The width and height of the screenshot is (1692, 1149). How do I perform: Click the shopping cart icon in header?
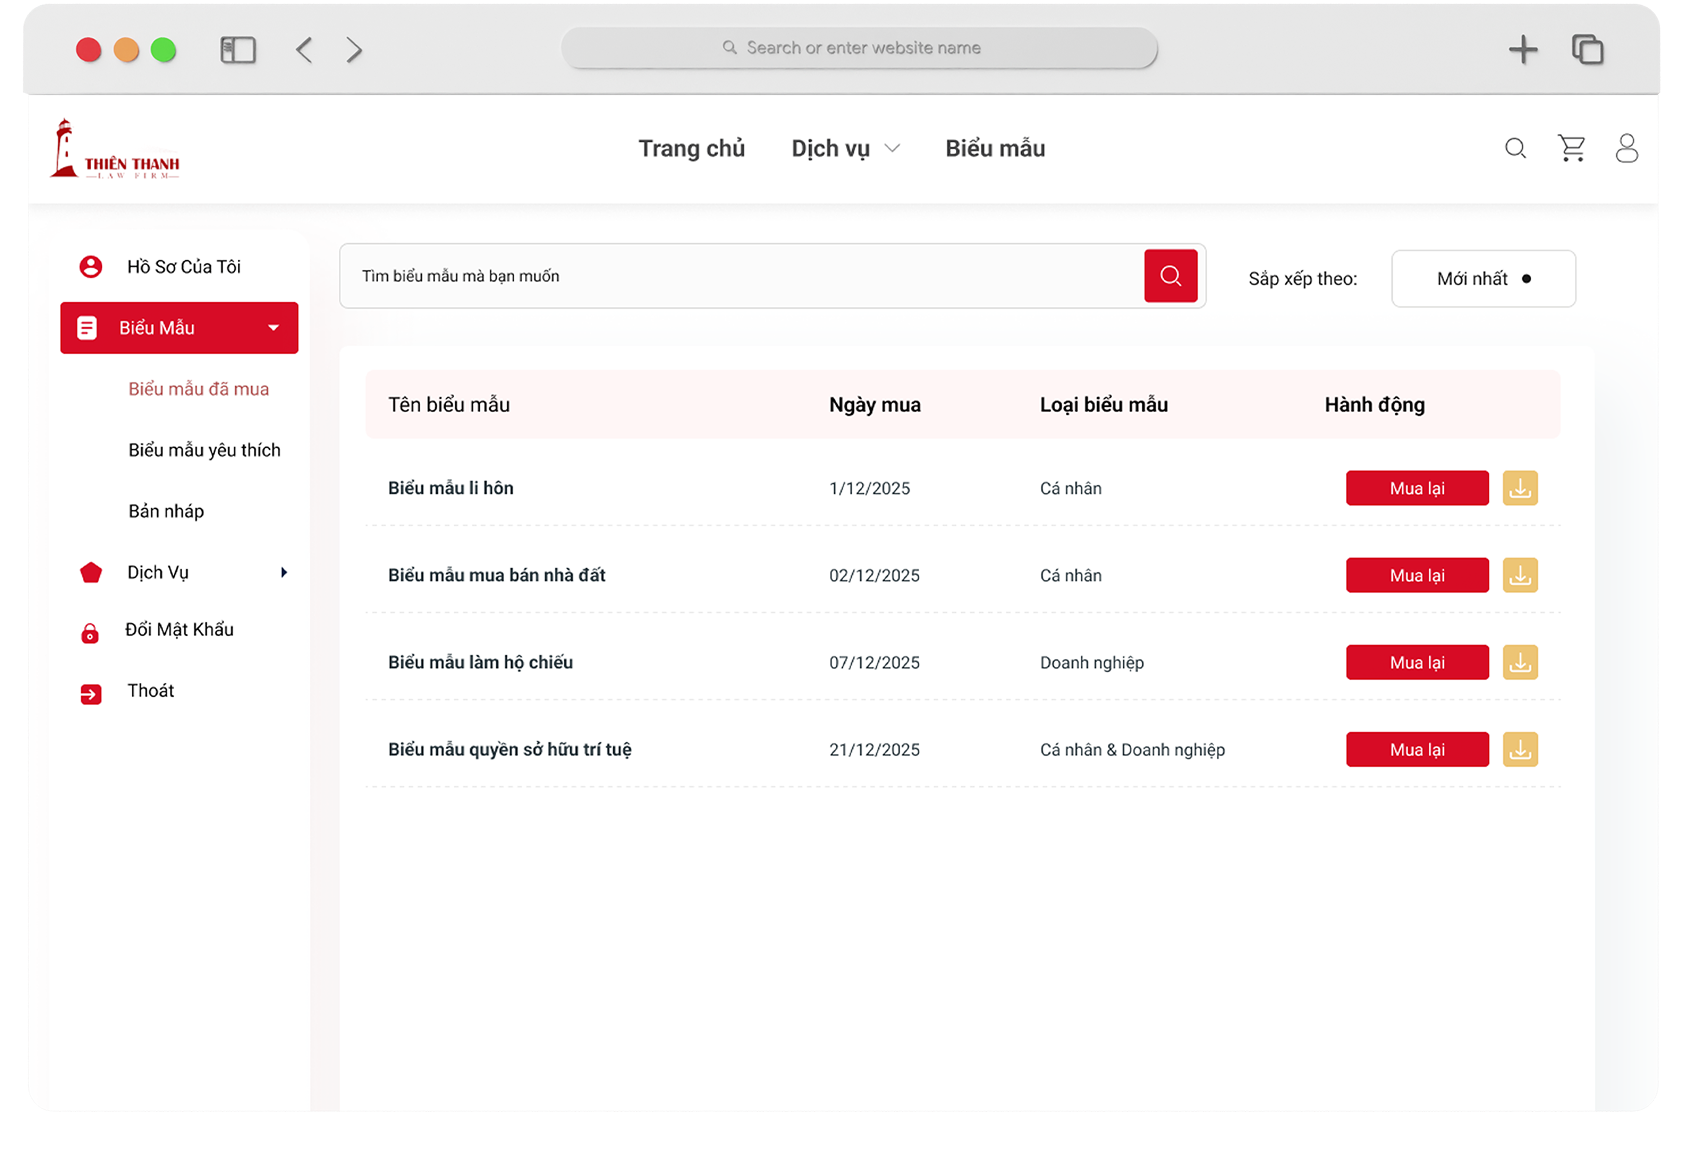(x=1571, y=149)
